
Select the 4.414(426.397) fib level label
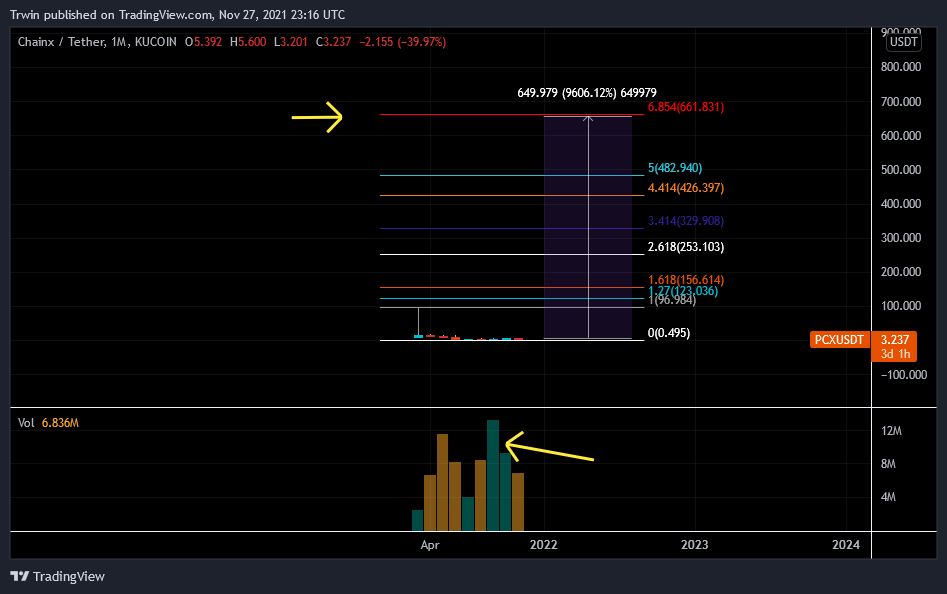coord(685,188)
